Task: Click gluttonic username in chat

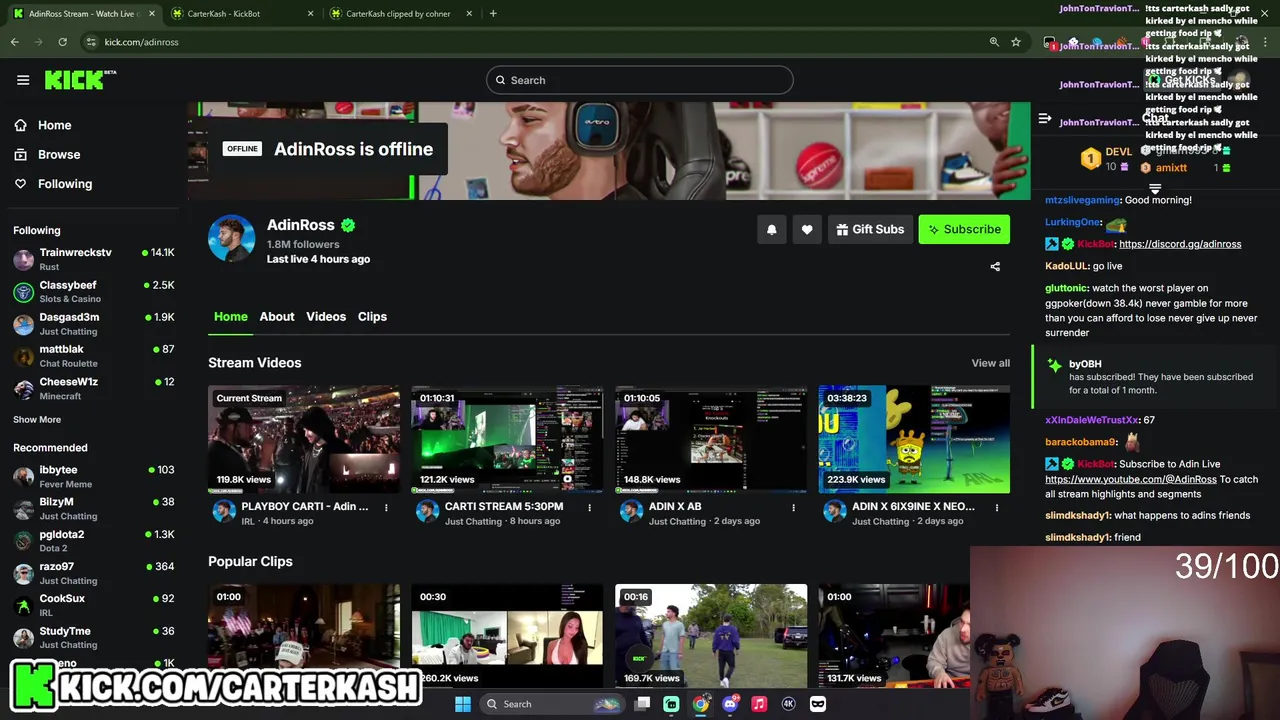Action: (1066, 288)
